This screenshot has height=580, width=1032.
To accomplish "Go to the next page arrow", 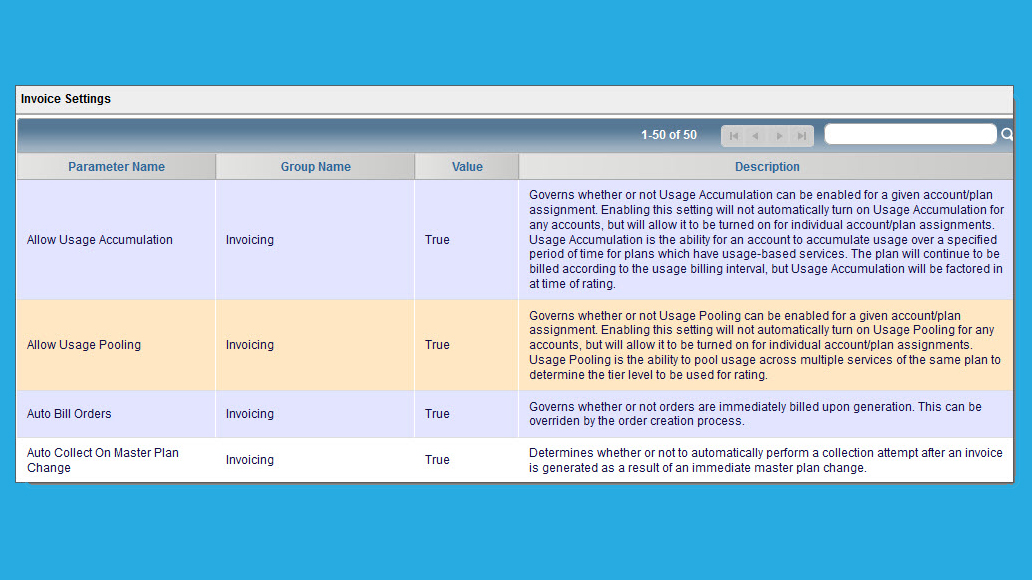I will pyautogui.click(x=779, y=136).
